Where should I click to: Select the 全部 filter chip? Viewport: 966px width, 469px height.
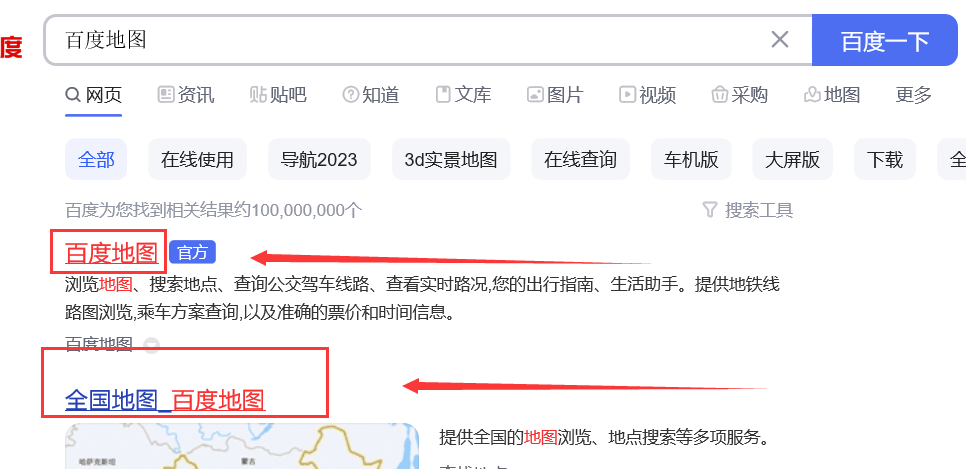tap(96, 160)
